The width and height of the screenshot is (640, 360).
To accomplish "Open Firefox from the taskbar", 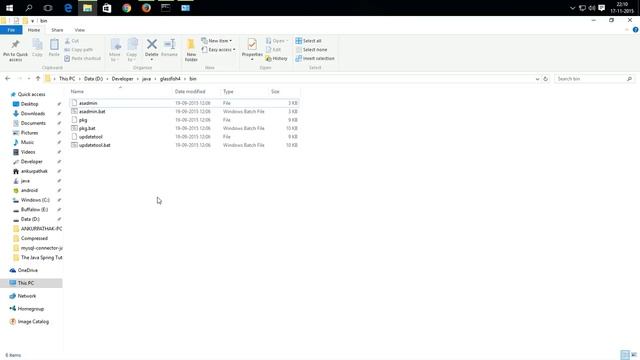I will (x=146, y=8).
